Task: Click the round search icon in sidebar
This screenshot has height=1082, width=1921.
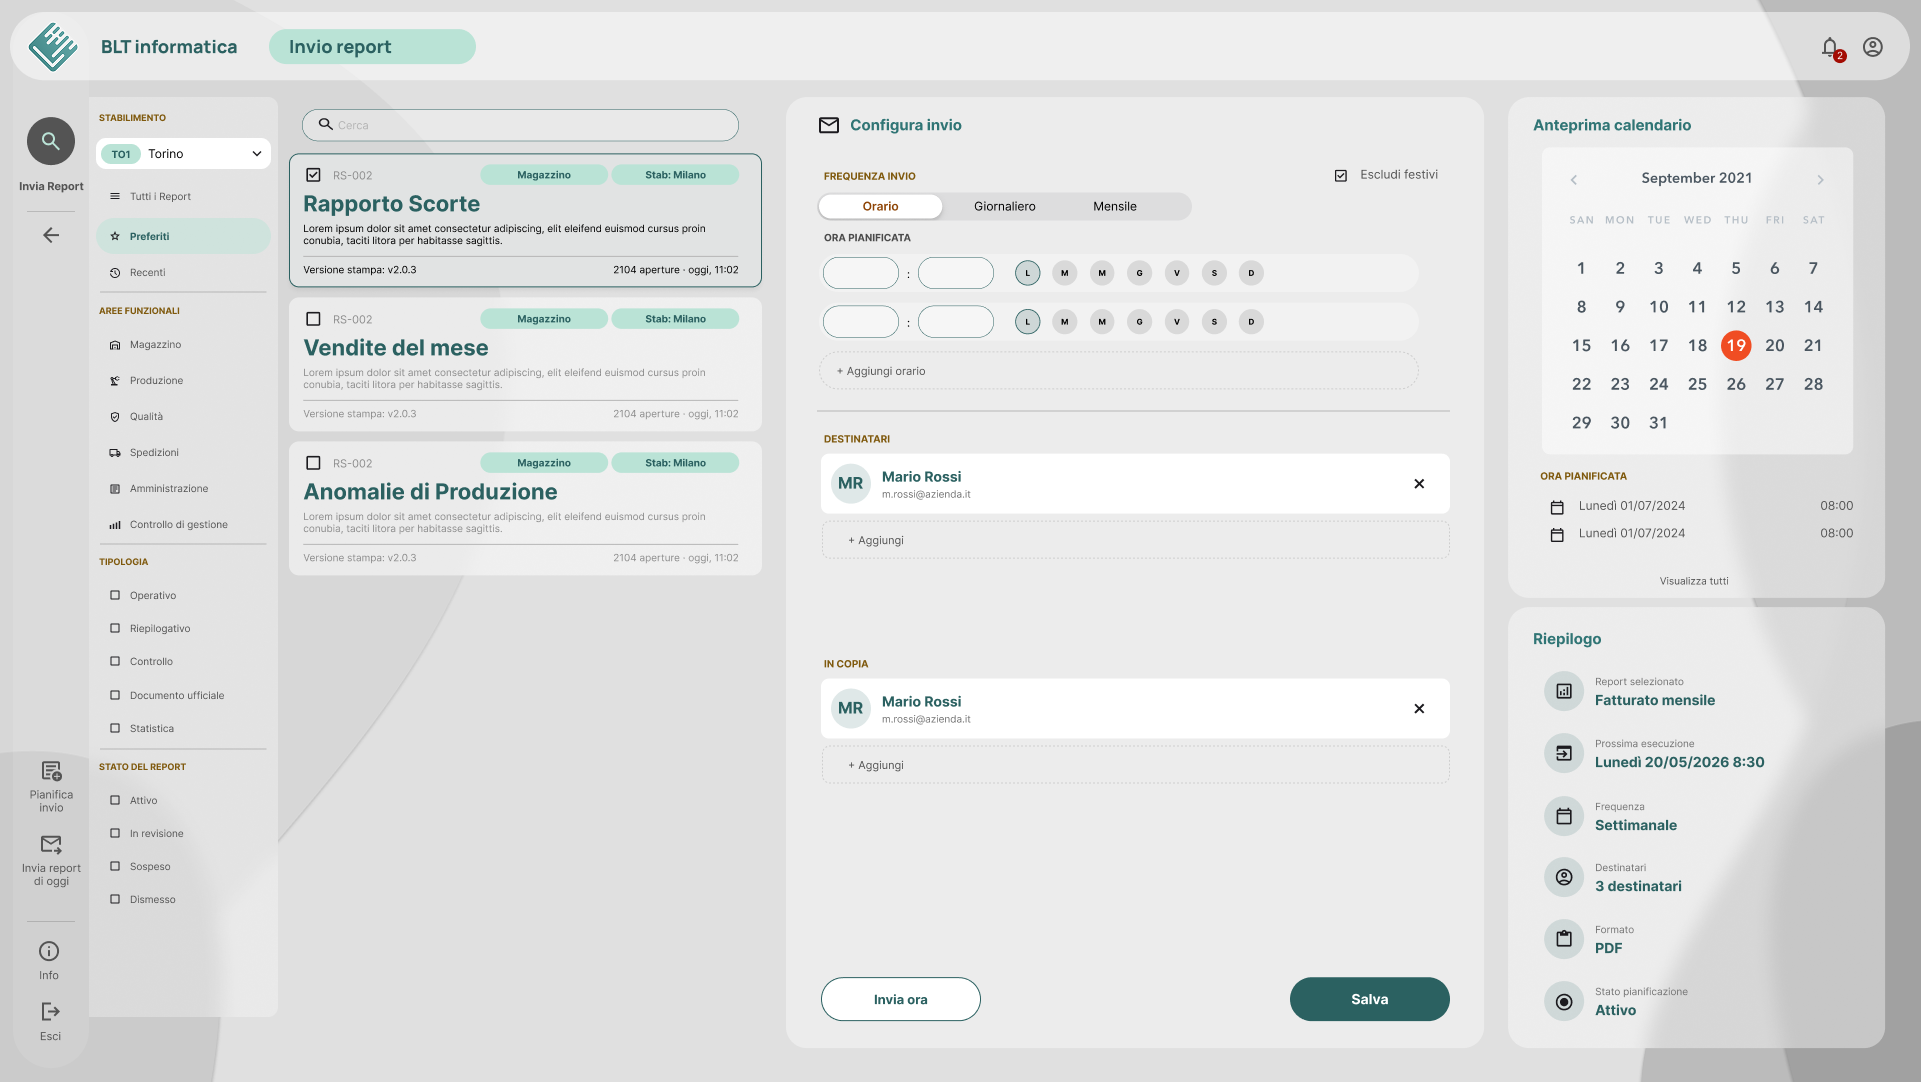Action: coord(51,141)
